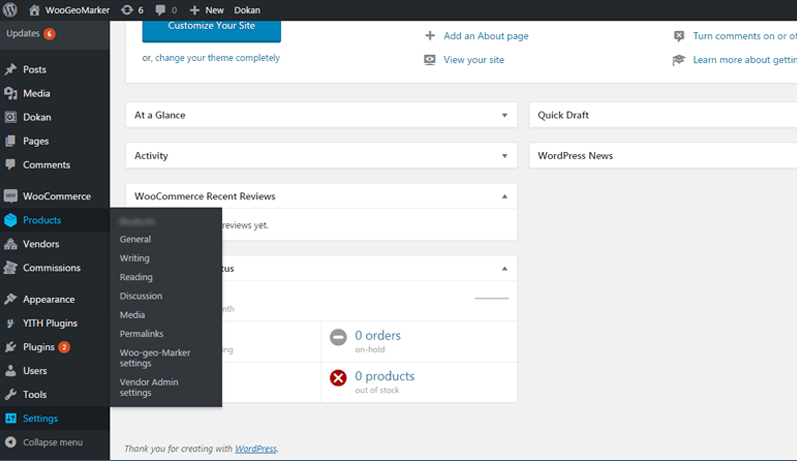Collapse the WooCommerce Recent Reviews panel
The height and width of the screenshot is (461, 797).
[x=504, y=197]
